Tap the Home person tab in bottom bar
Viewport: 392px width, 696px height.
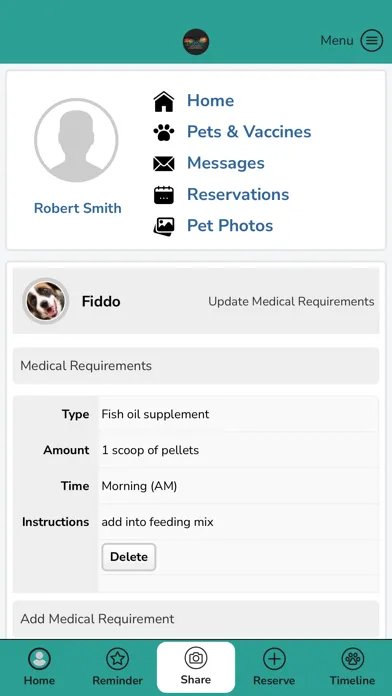tap(39, 667)
